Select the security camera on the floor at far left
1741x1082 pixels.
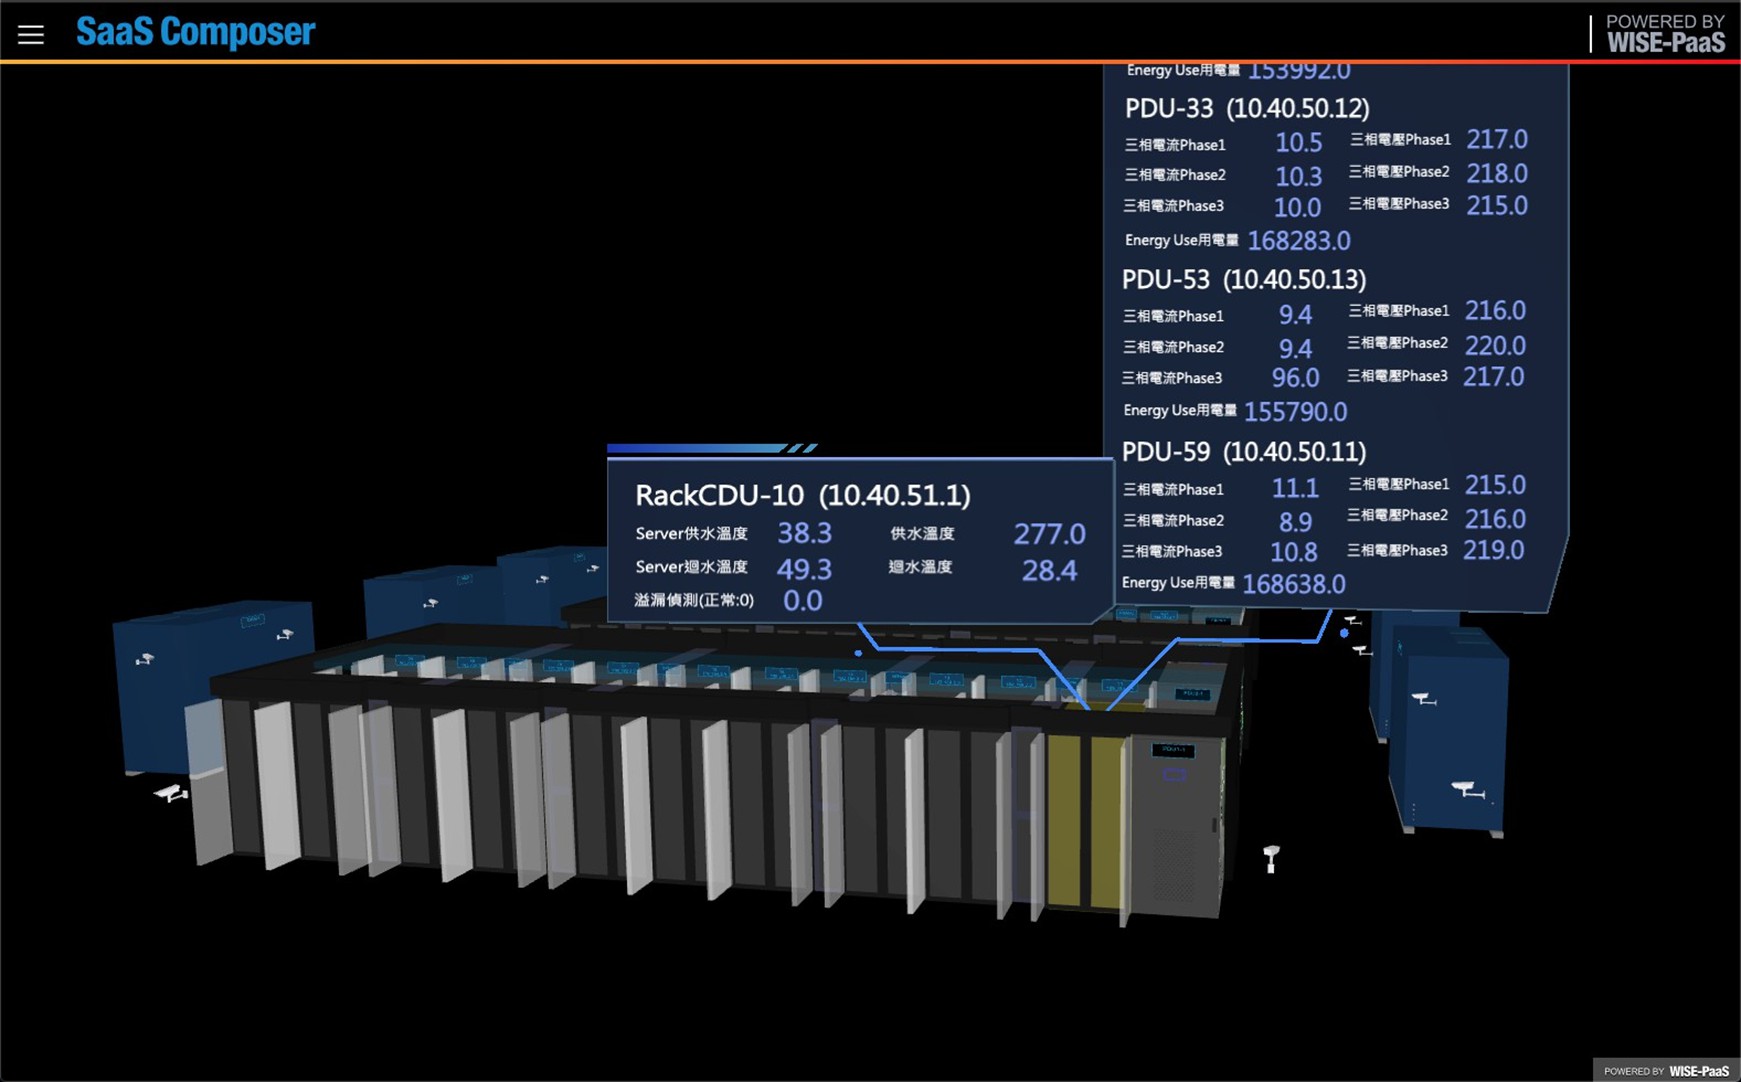pos(171,794)
